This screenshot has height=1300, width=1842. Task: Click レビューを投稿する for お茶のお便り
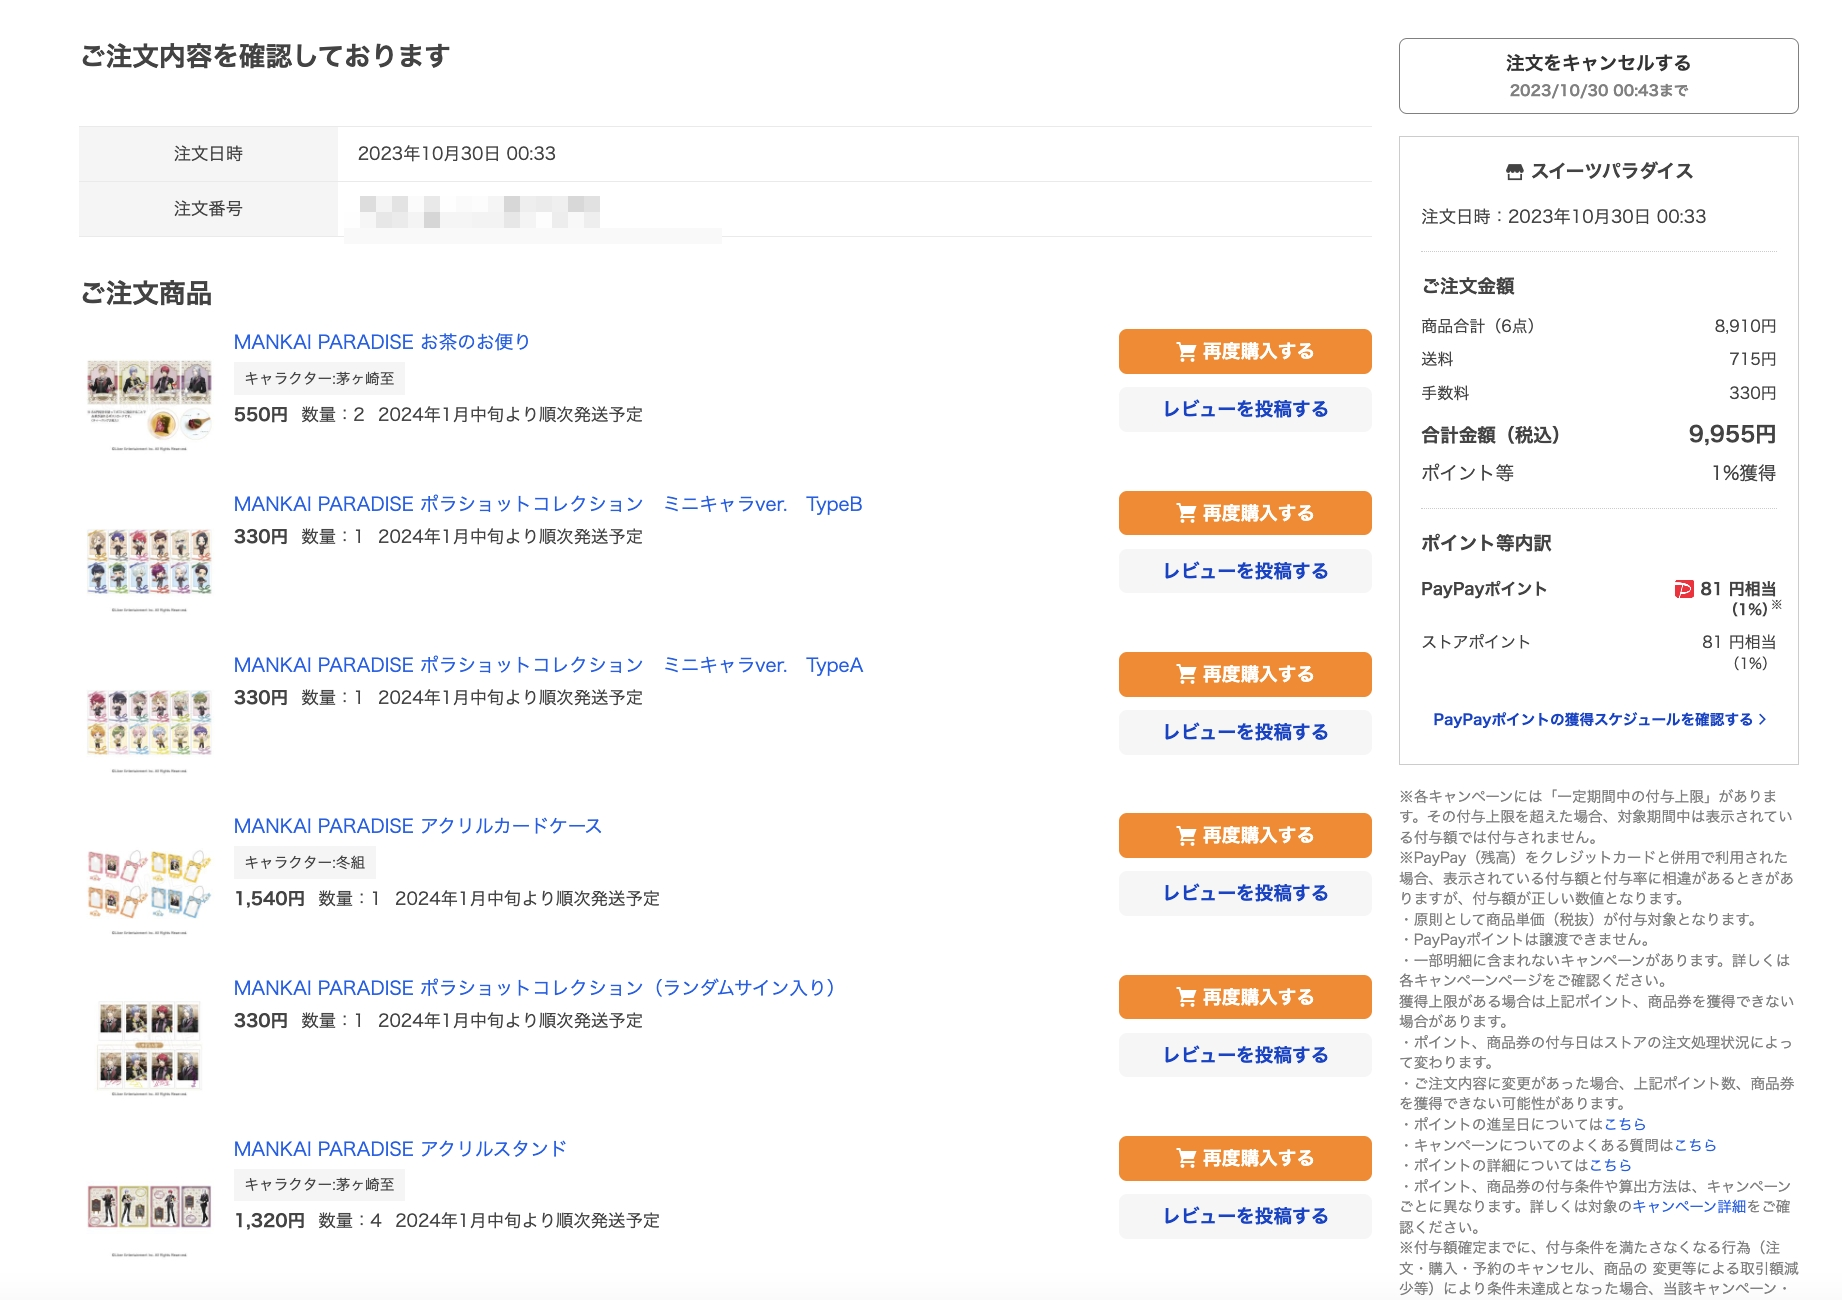[x=1245, y=409]
